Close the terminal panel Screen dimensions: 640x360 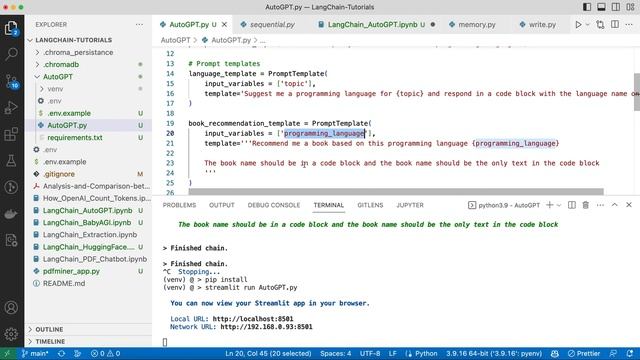pos(629,205)
